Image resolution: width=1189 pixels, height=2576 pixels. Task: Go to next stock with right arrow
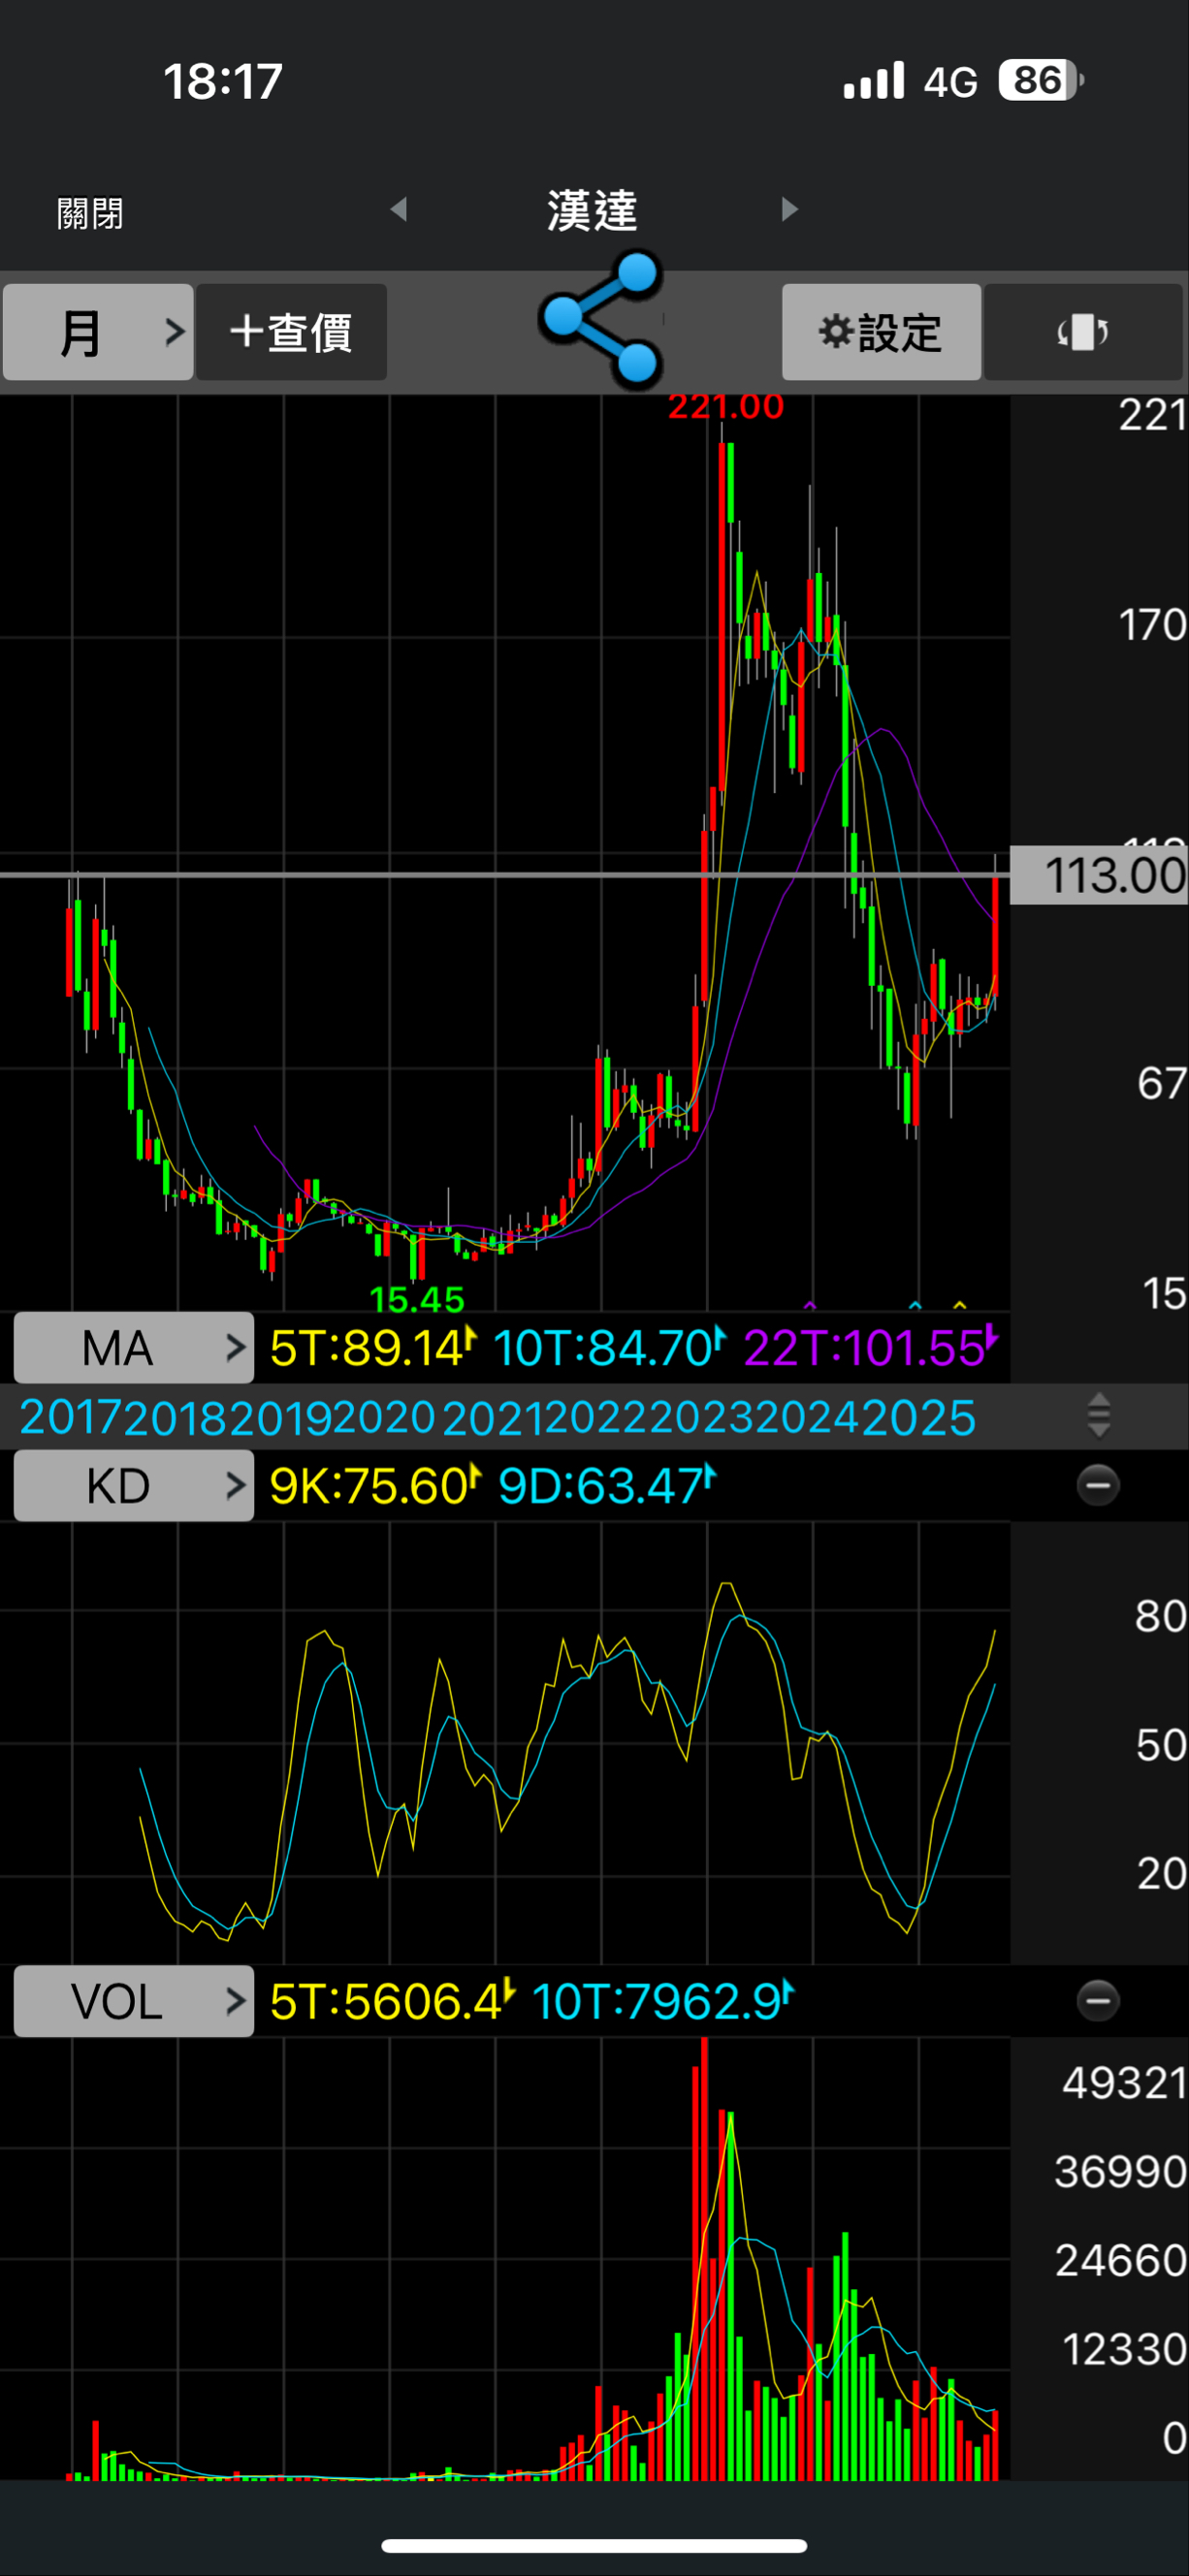790,209
